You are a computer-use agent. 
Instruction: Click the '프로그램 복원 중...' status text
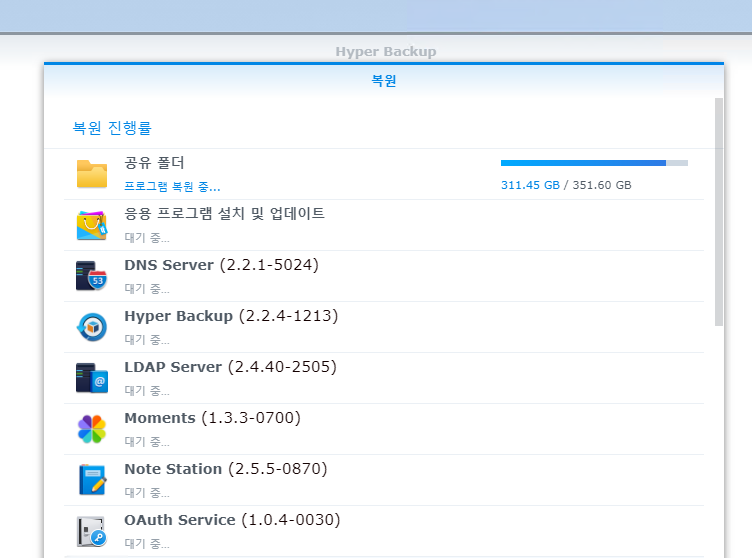172,187
